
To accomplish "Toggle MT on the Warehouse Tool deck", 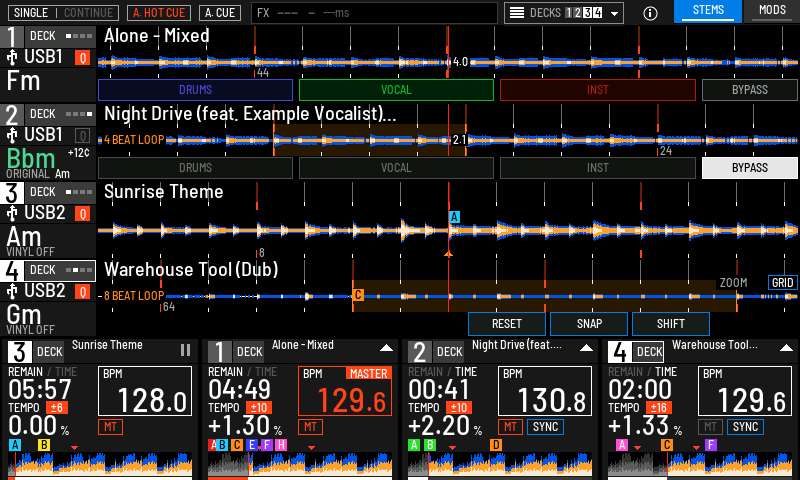I will (x=710, y=427).
